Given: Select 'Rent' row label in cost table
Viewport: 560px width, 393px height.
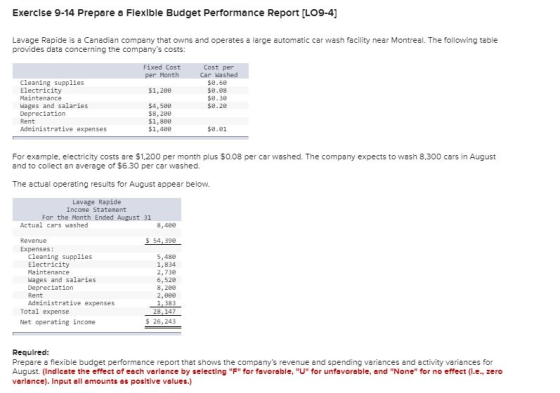Looking at the screenshot, I should 28,121.
